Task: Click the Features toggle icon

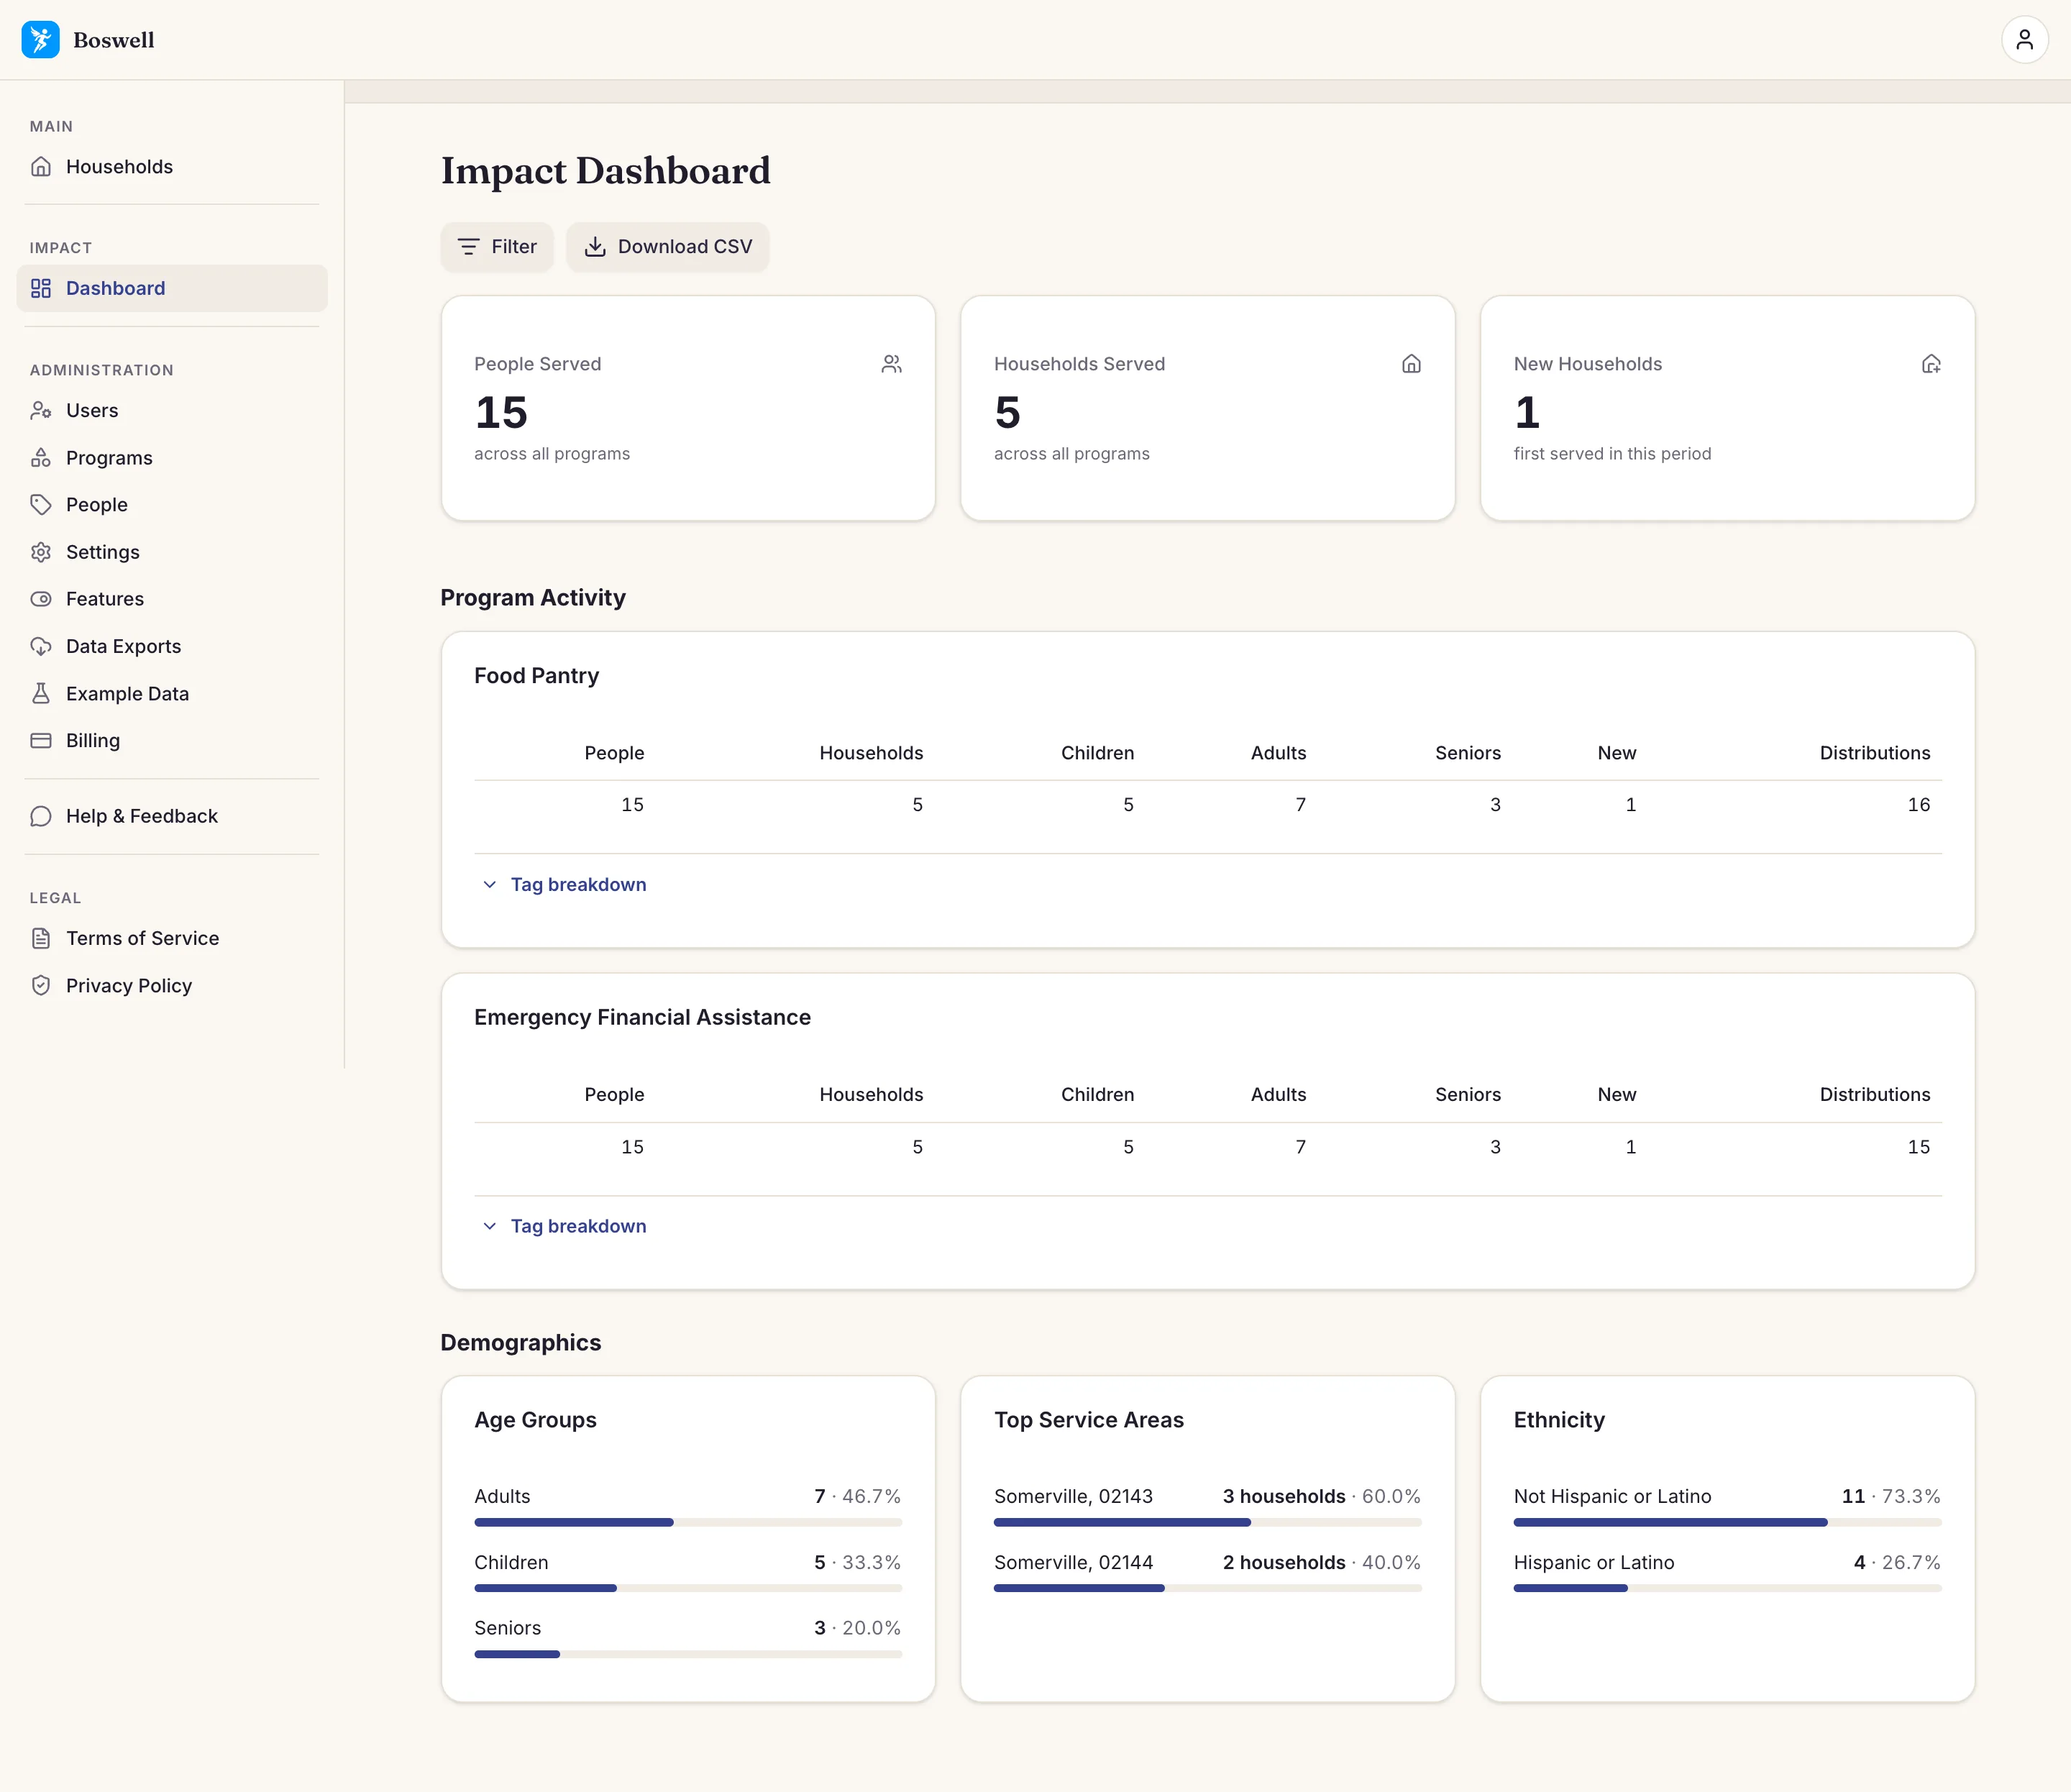Action: (x=41, y=599)
